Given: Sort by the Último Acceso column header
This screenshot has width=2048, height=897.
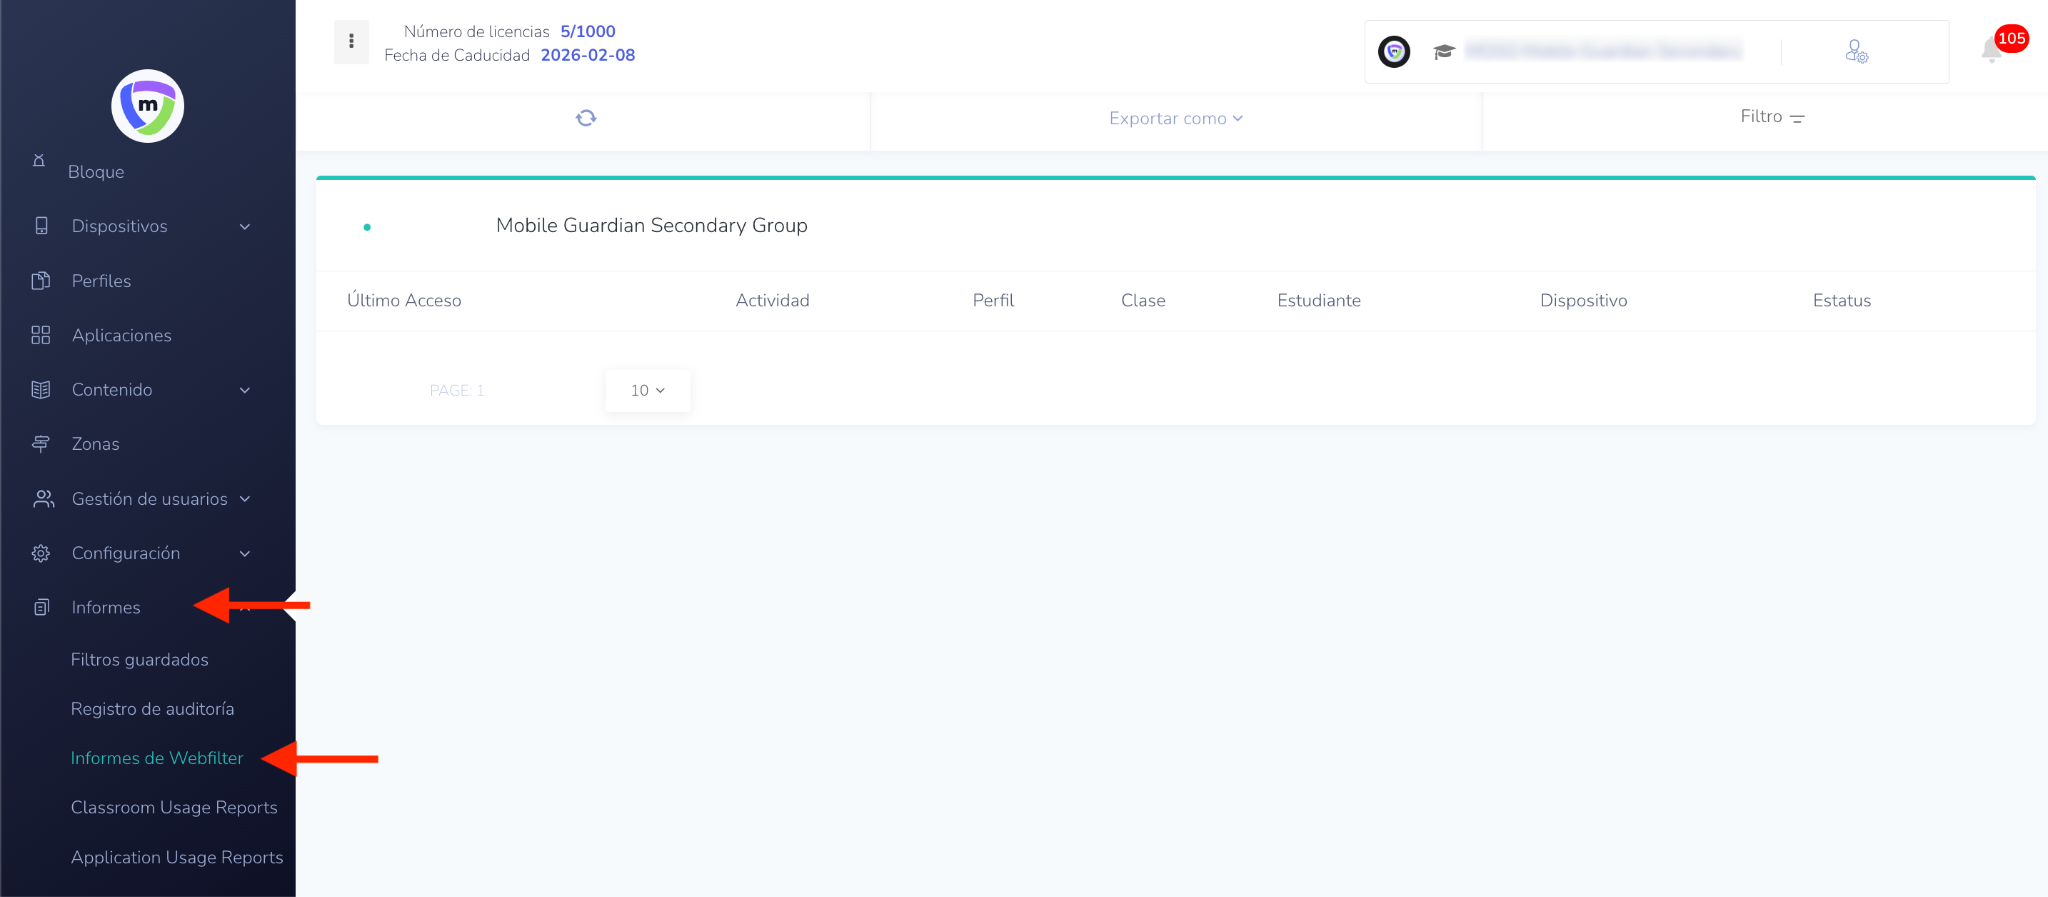Looking at the screenshot, I should click(x=404, y=301).
